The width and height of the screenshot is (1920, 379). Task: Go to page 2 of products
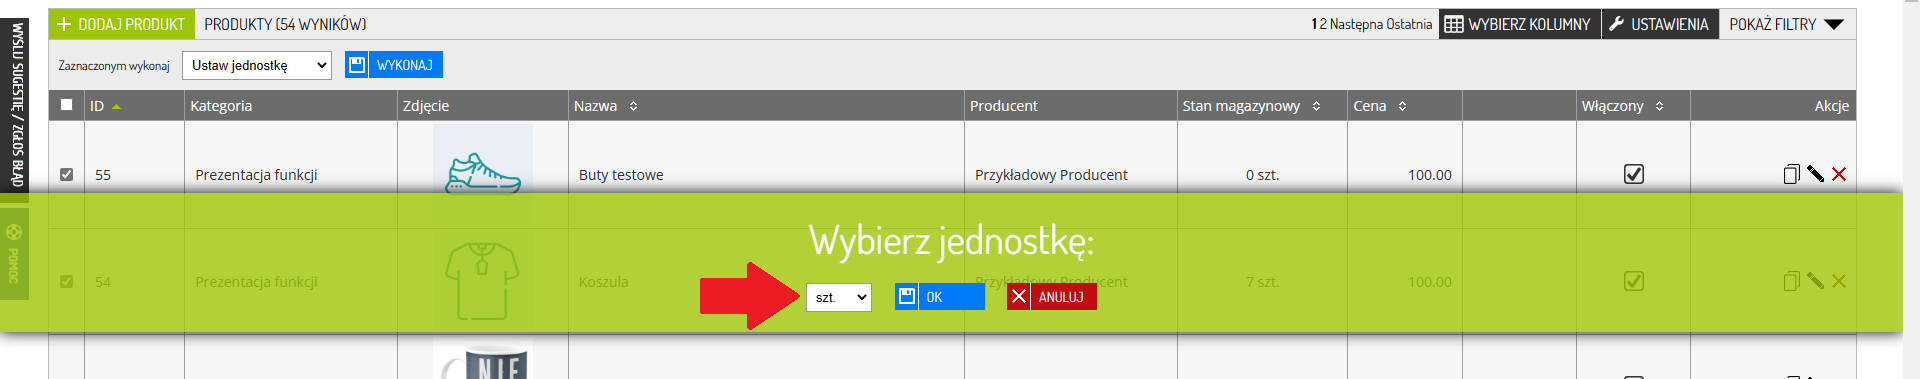pos(1323,24)
